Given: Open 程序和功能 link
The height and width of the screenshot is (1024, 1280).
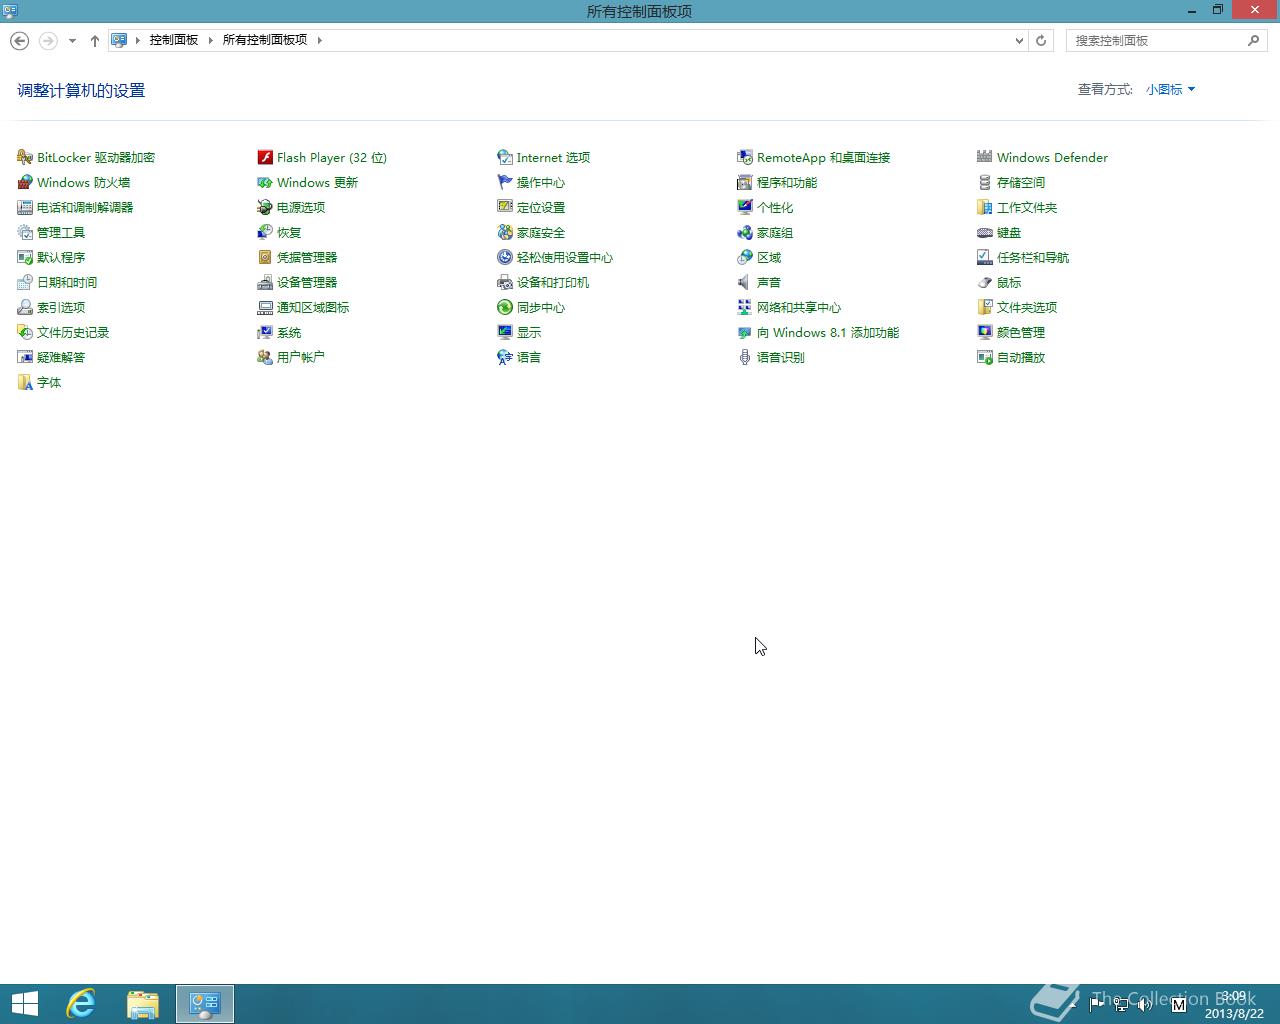Looking at the screenshot, I should (x=786, y=183).
